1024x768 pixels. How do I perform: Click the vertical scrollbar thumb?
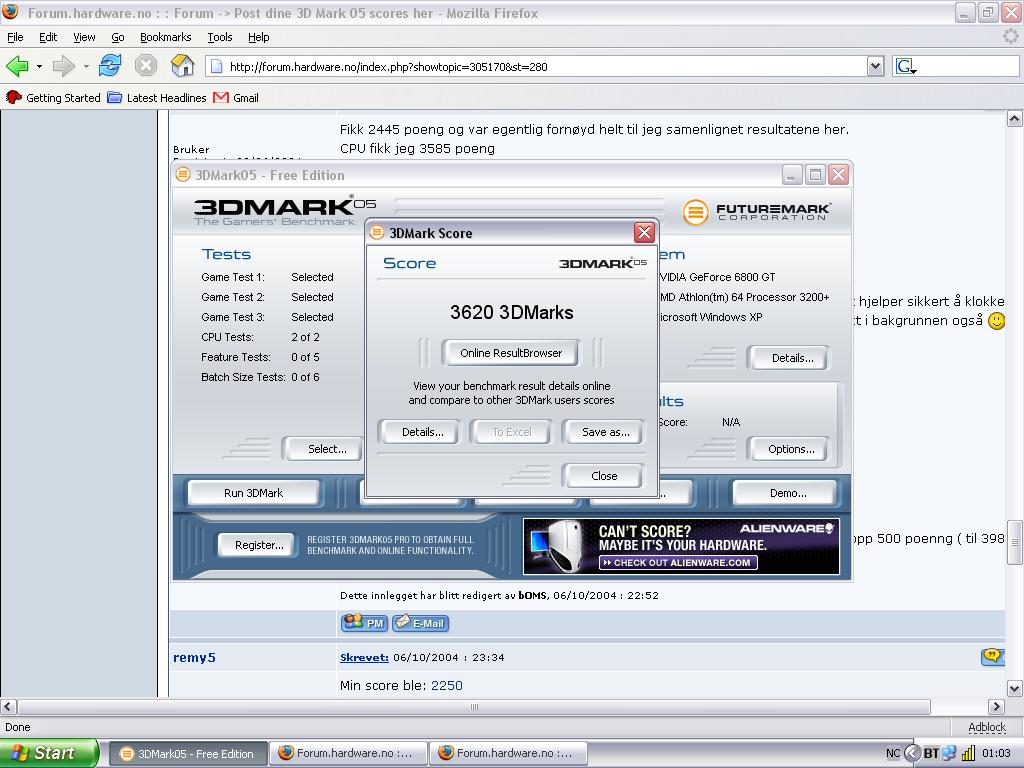(1014, 541)
